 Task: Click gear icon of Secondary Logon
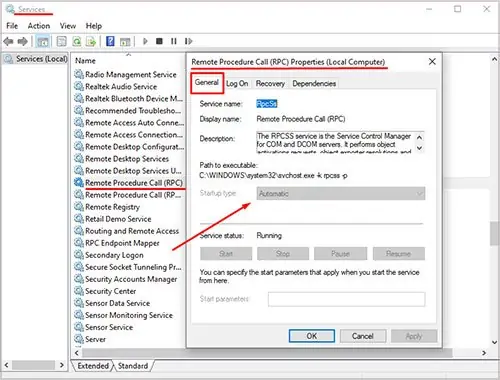click(x=79, y=255)
